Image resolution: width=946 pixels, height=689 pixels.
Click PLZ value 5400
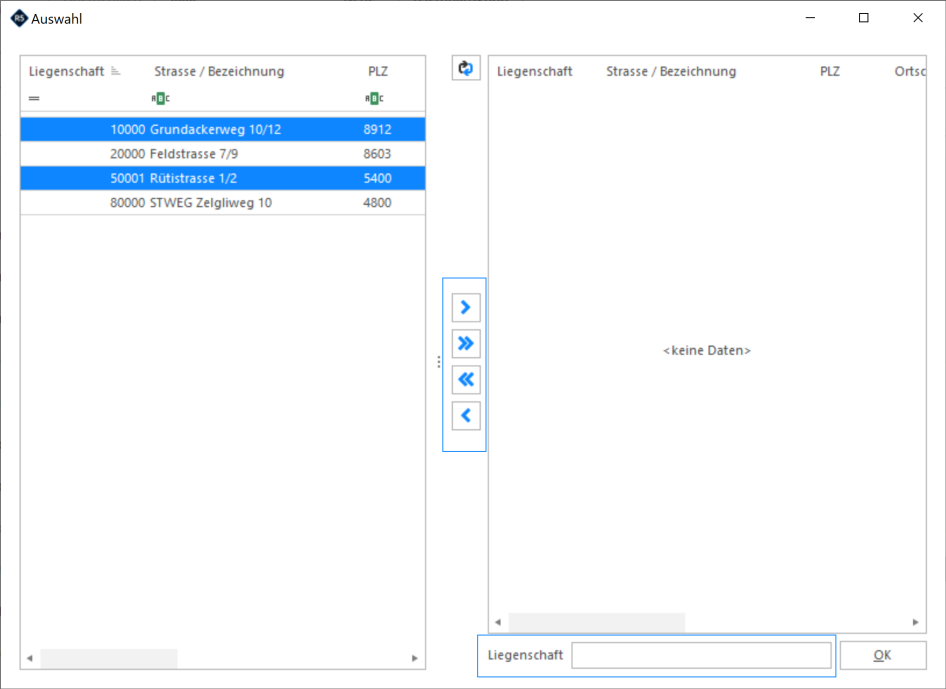[377, 178]
